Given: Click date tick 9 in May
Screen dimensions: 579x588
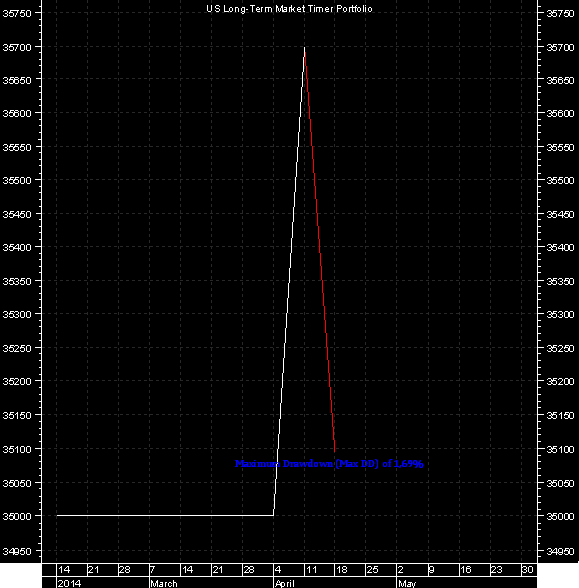Looking at the screenshot, I should [x=432, y=570].
